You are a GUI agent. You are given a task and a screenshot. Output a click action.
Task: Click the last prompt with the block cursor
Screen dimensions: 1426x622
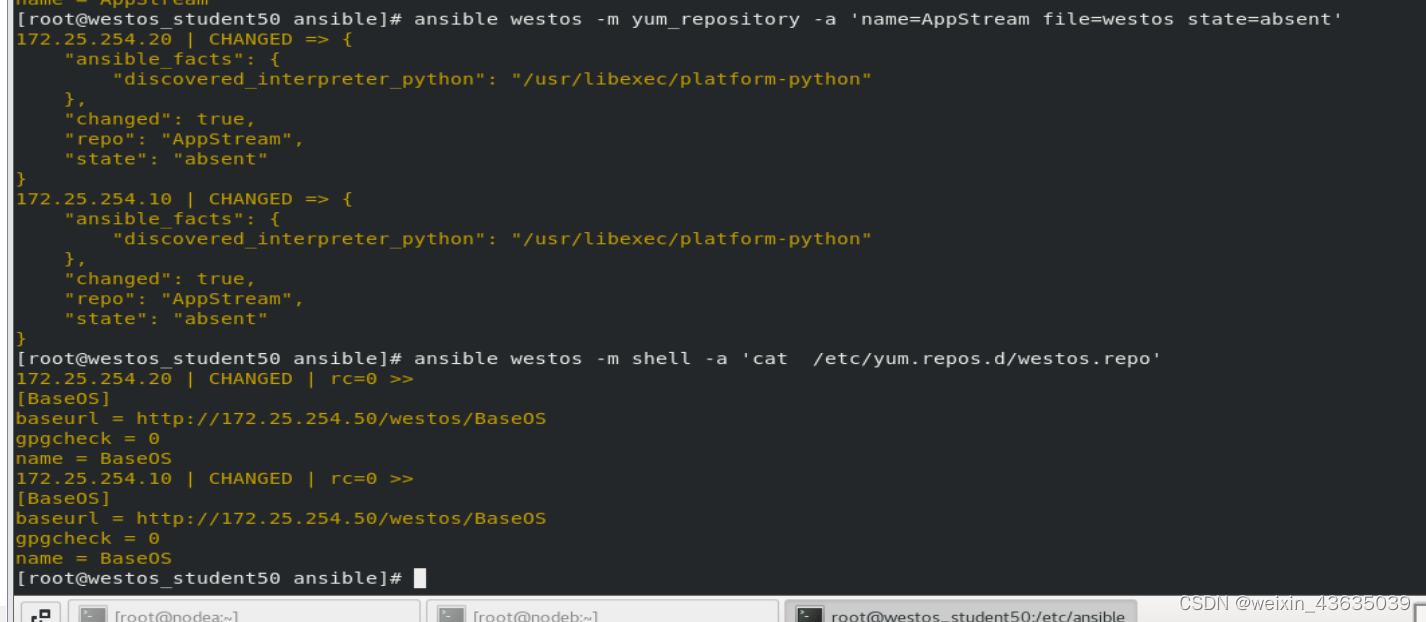pyautogui.click(x=221, y=578)
